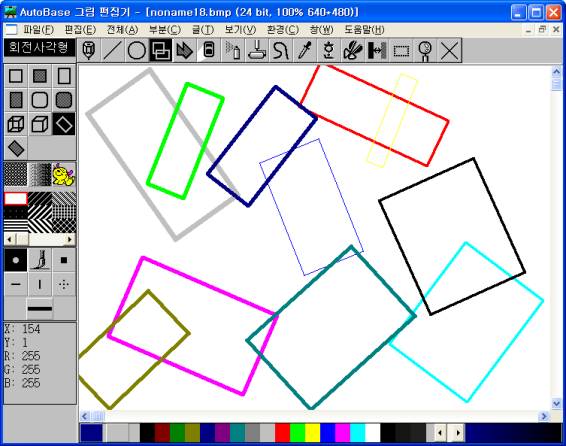Click canvas vertical scrollbar down arrow
The height and width of the screenshot is (446, 566).
pos(556,403)
